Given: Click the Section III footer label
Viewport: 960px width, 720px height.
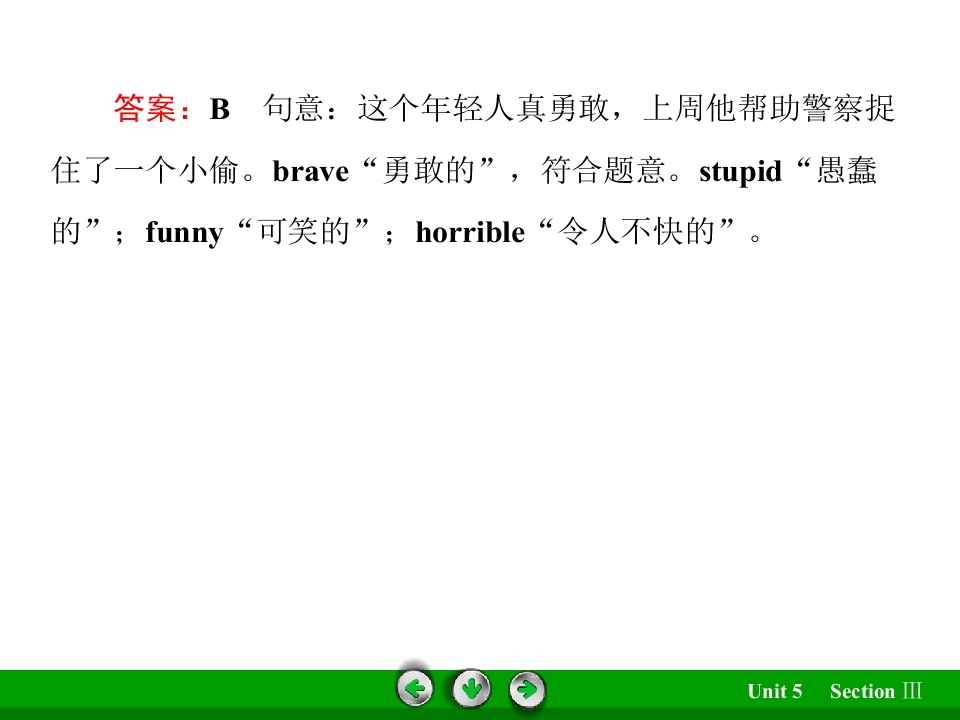Looking at the screenshot, I should pyautogui.click(x=876, y=691).
